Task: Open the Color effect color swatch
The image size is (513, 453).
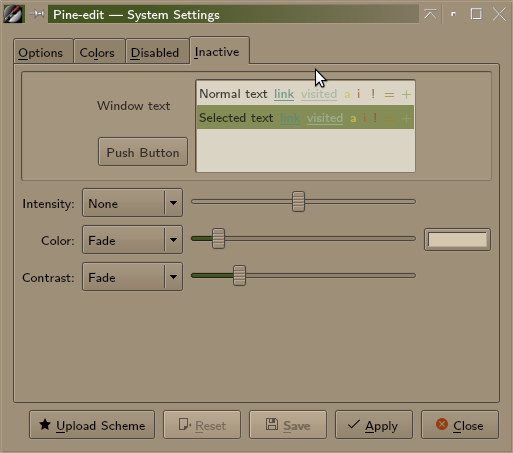Action: coord(457,240)
